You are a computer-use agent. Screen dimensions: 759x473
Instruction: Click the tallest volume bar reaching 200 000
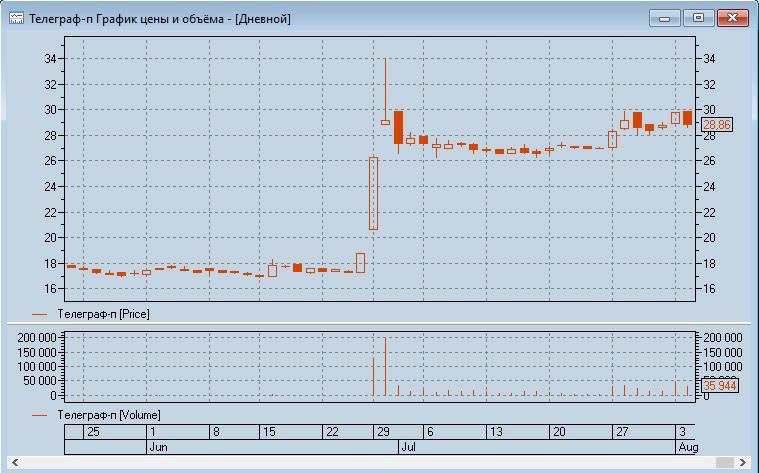[385, 366]
